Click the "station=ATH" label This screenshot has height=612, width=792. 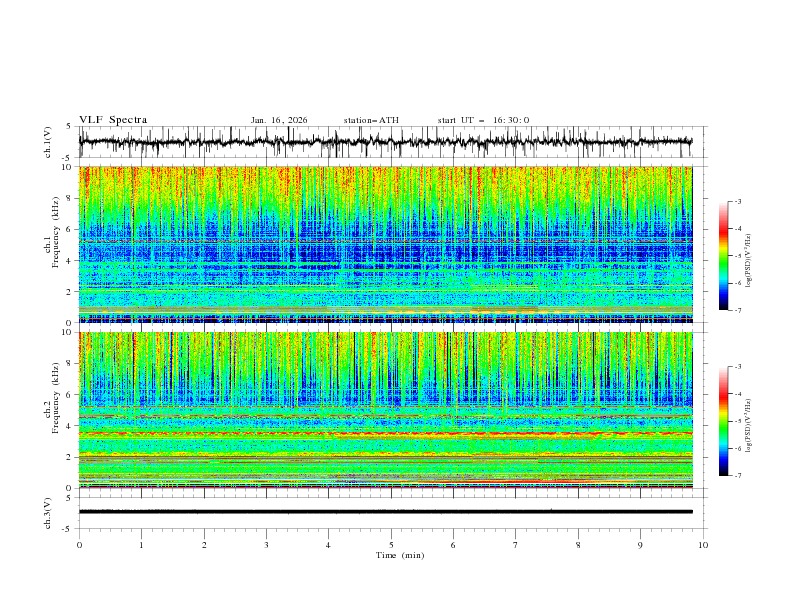click(x=371, y=120)
